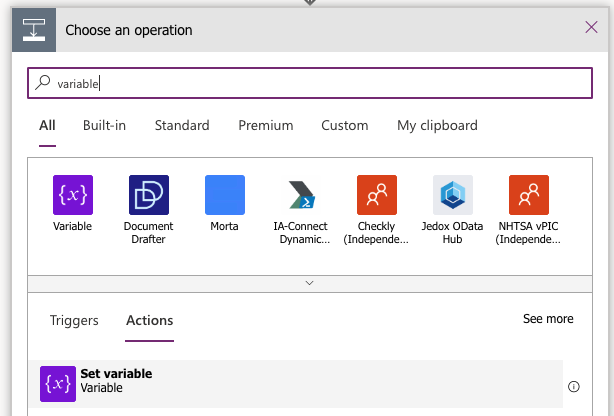Select the IA-Connect Dynamic connector

click(301, 195)
